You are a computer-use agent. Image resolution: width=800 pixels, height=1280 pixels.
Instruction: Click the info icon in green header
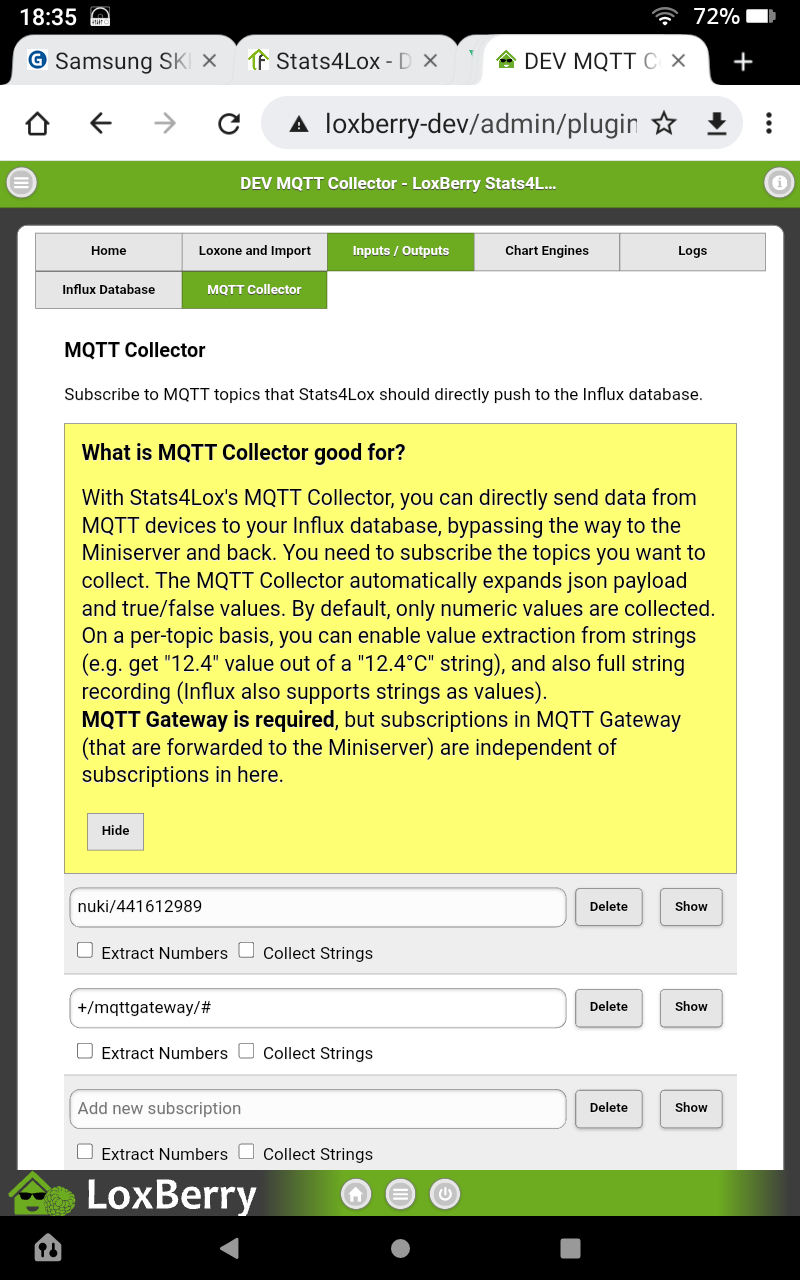(x=778, y=183)
